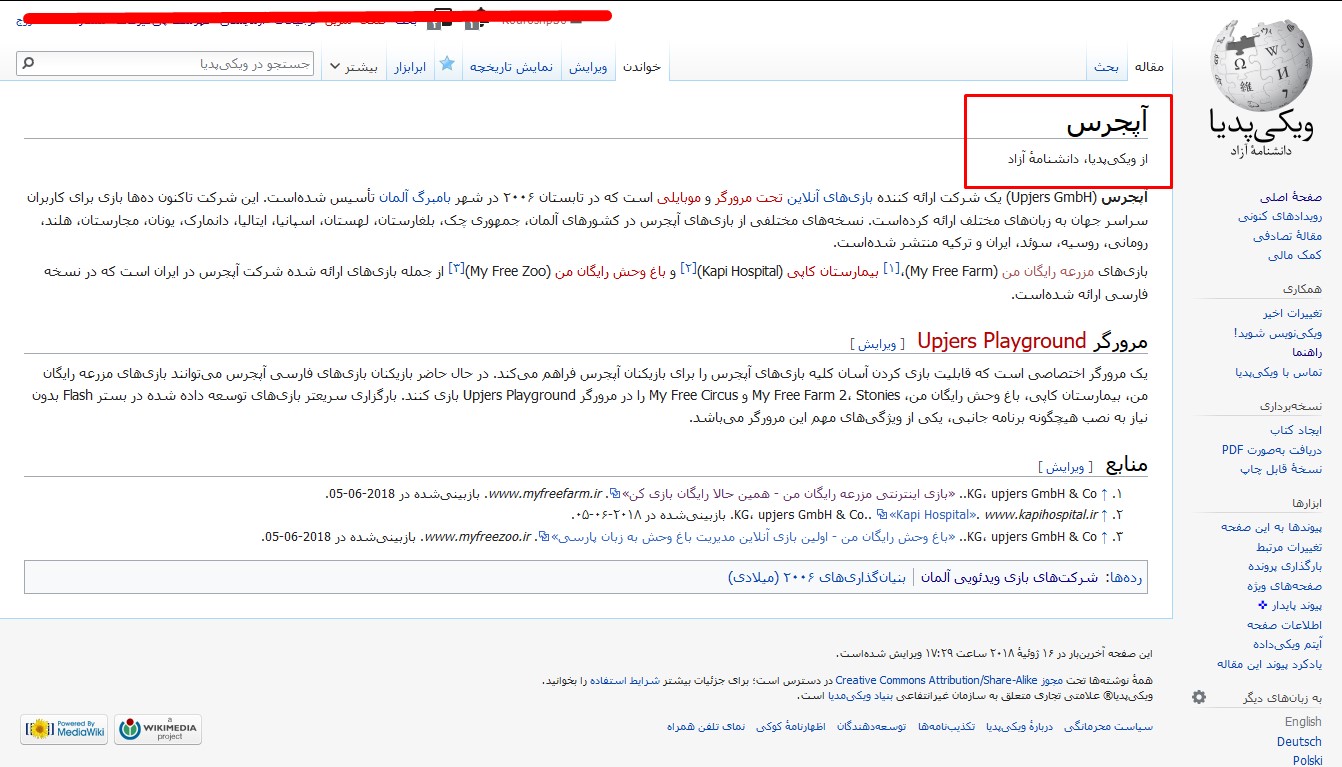This screenshot has height=767, width=1342.
Task: Click پیوند پایدار (Permanent link) in the sidebar
Action: pos(1297,605)
